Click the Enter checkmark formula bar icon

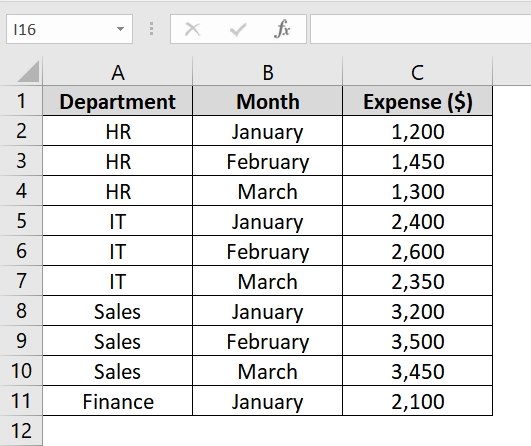[x=238, y=29]
